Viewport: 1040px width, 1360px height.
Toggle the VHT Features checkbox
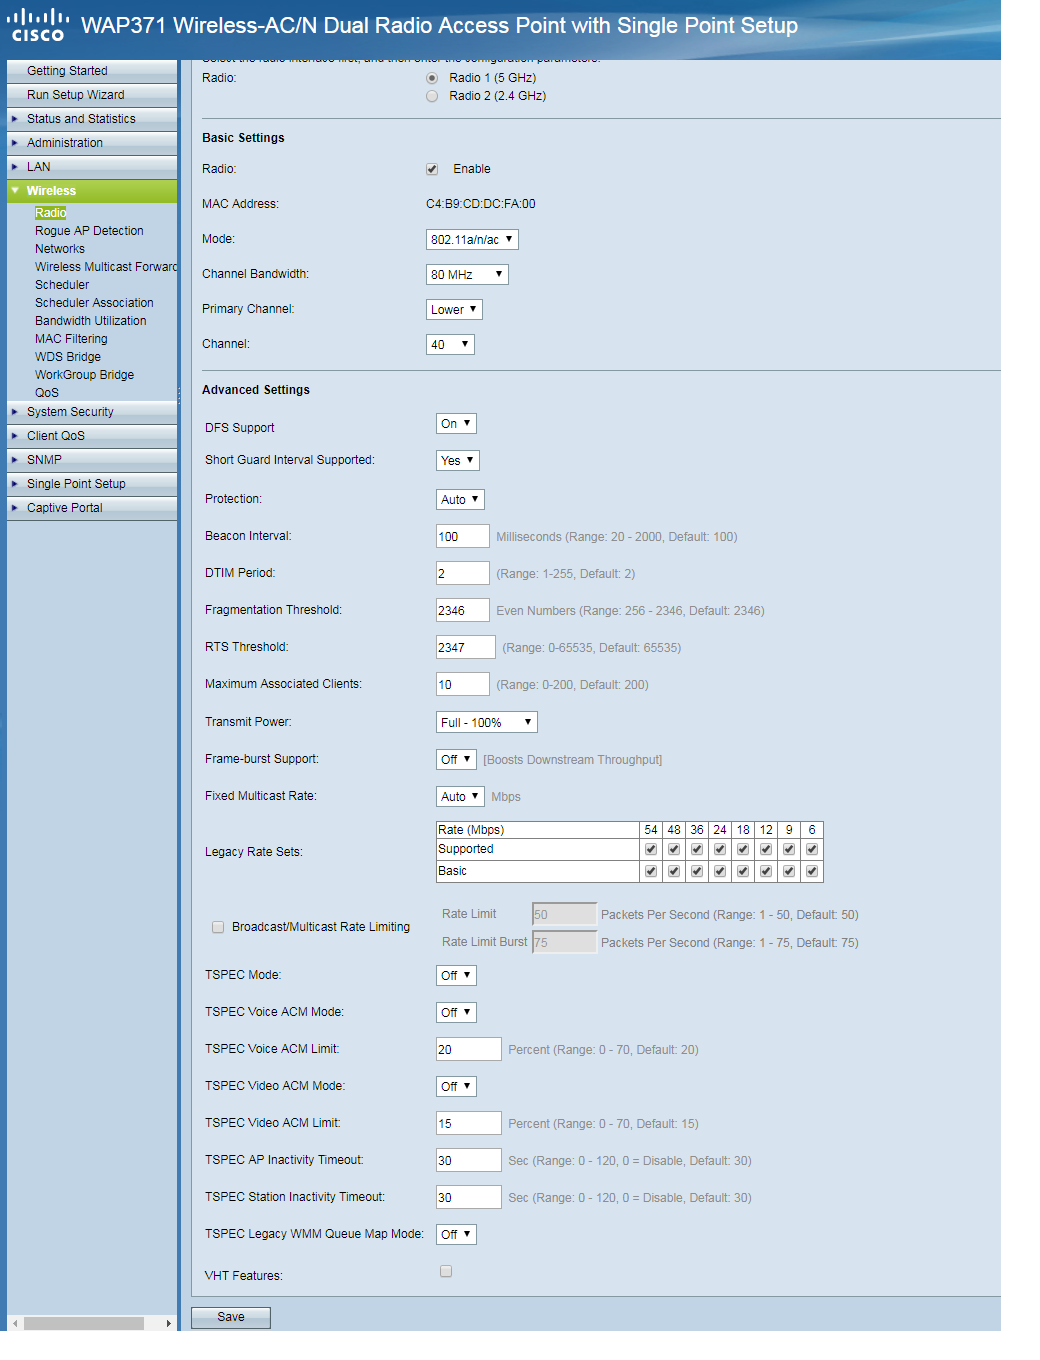pyautogui.click(x=446, y=1271)
